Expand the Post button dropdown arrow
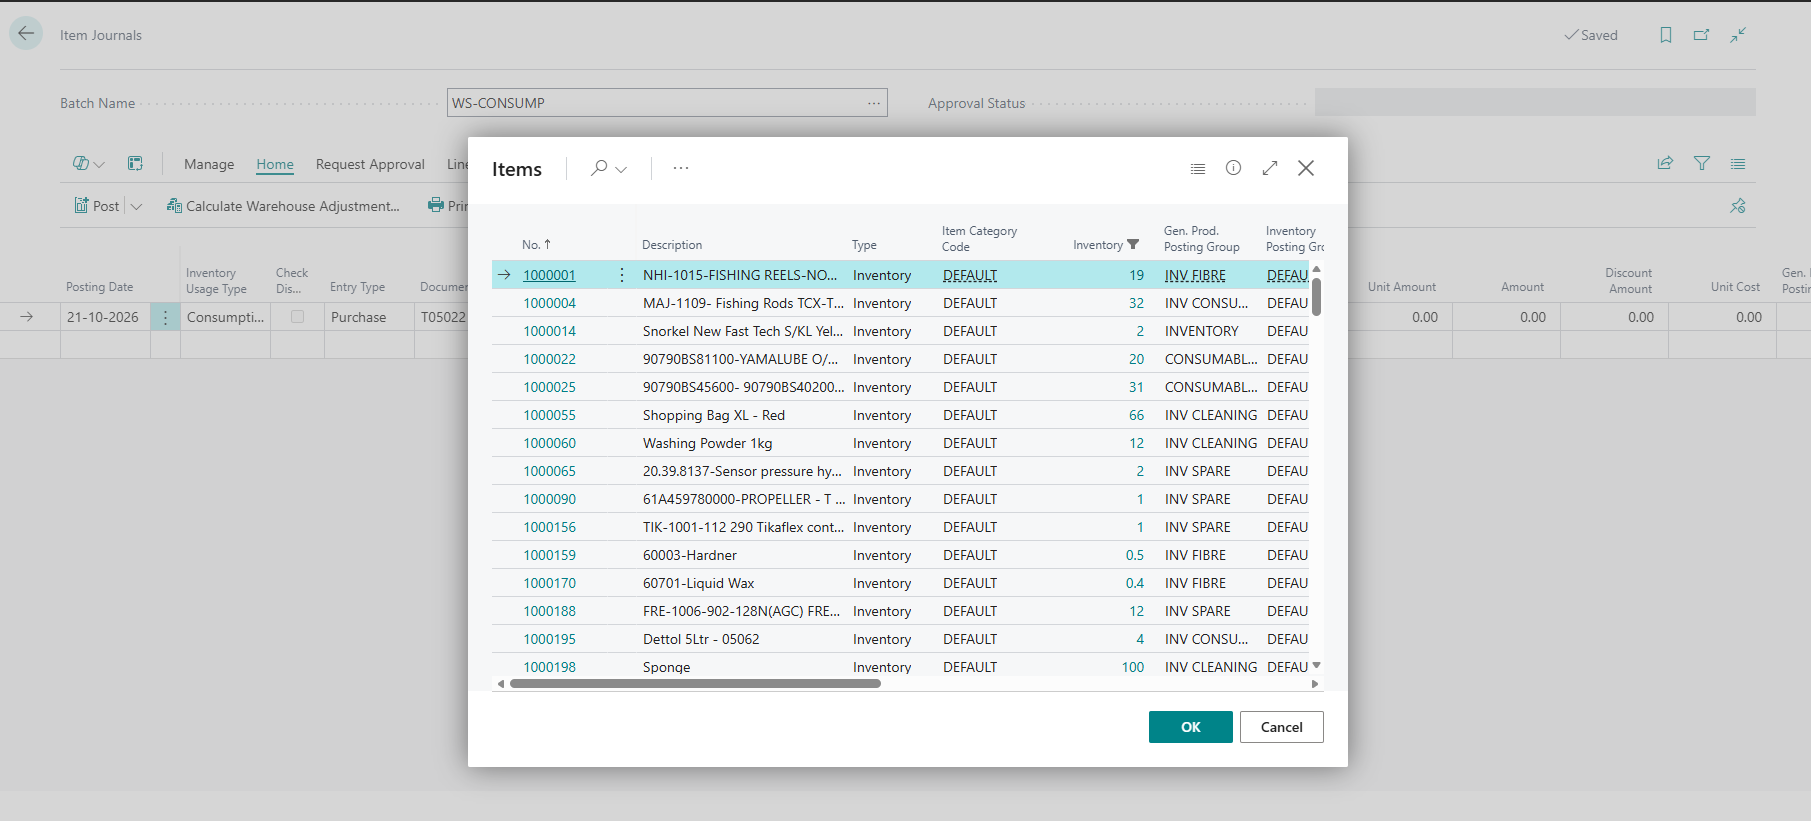1811x821 pixels. [136, 206]
